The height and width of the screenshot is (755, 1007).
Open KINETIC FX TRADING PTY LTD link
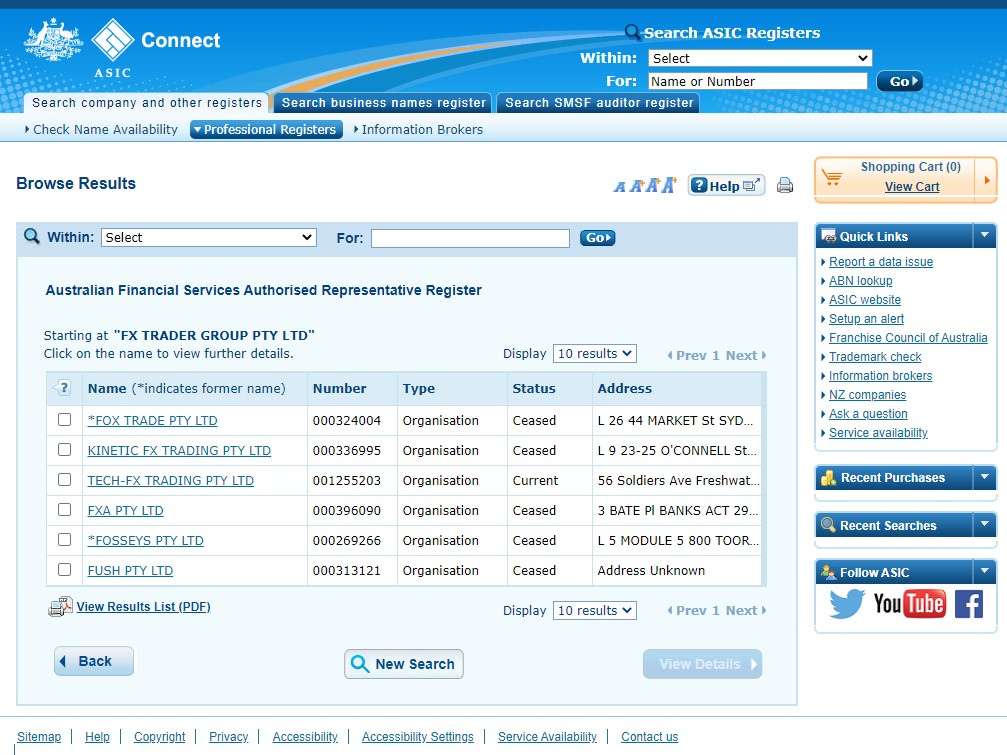point(179,451)
